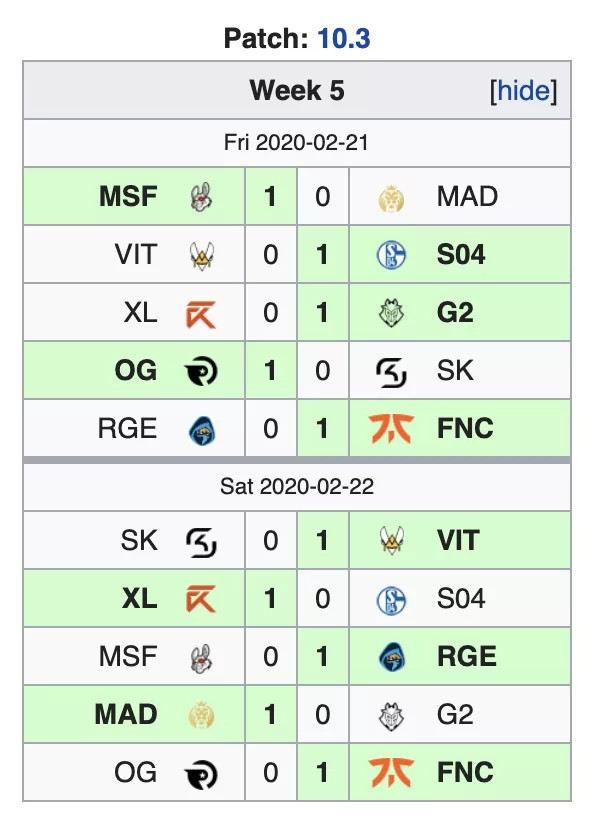Click the Excel logo in the XL vs S04 row
Screen dimensions: 594x824
pyautogui.click(x=201, y=599)
